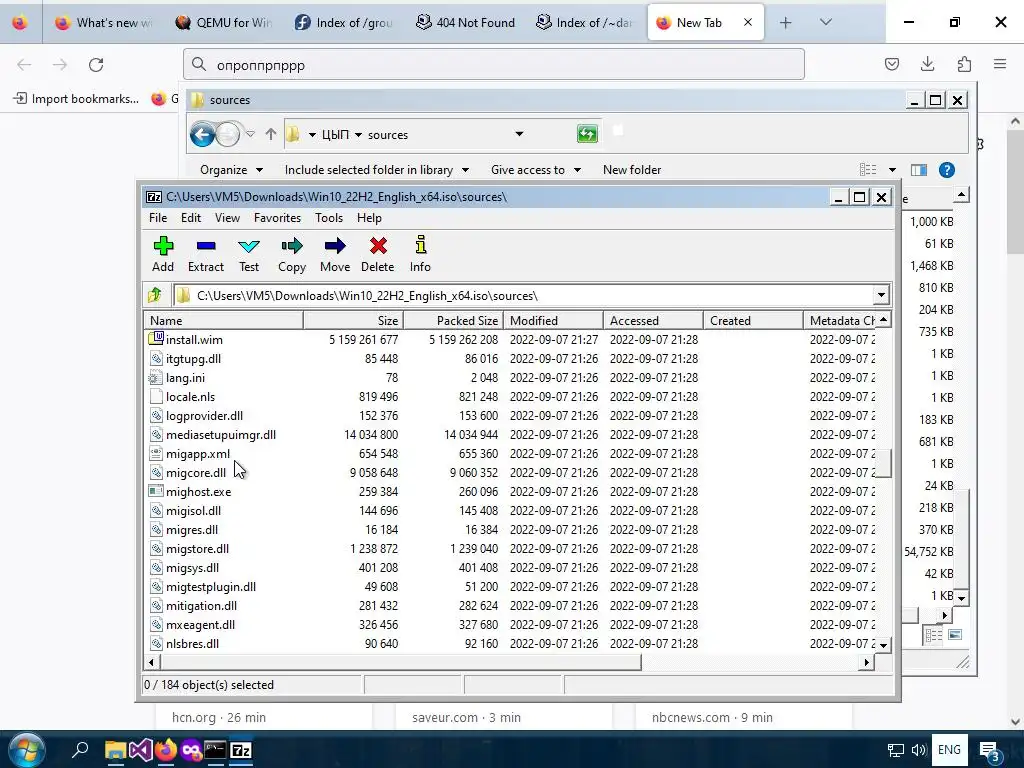Click the green Refresh button in Explorer

tap(587, 134)
